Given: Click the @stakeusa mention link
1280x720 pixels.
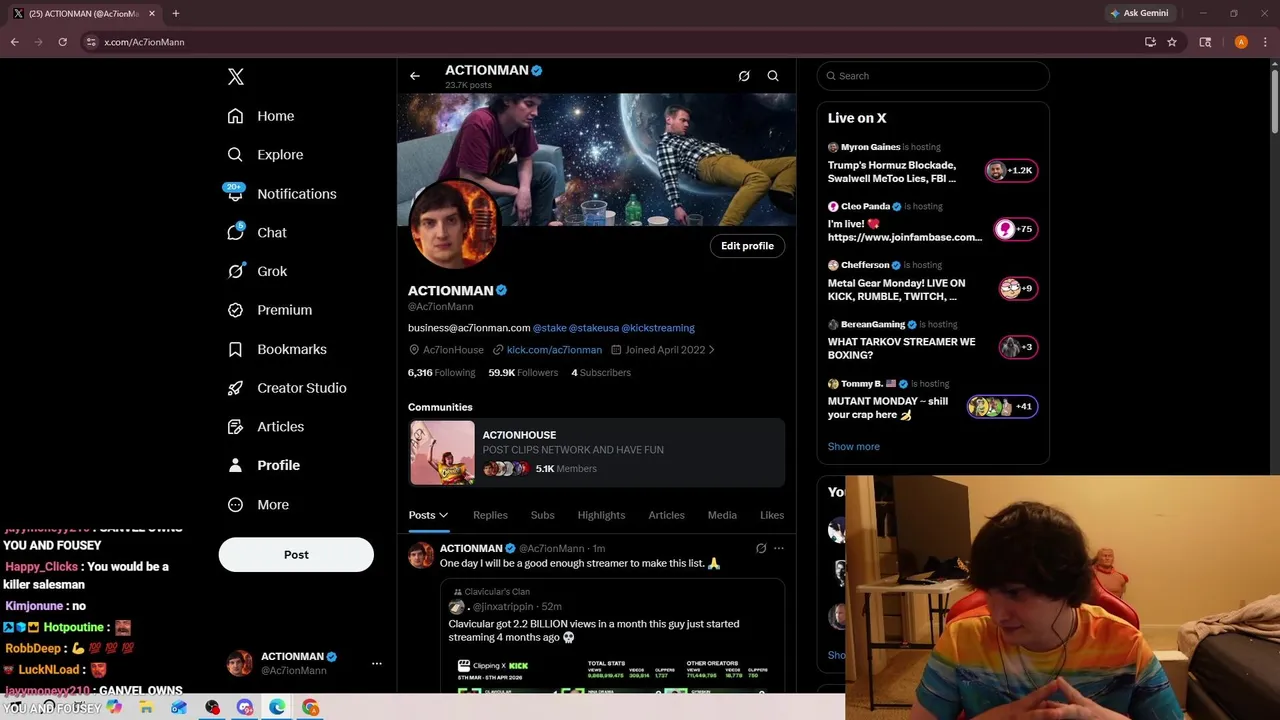Looking at the screenshot, I should point(593,328).
